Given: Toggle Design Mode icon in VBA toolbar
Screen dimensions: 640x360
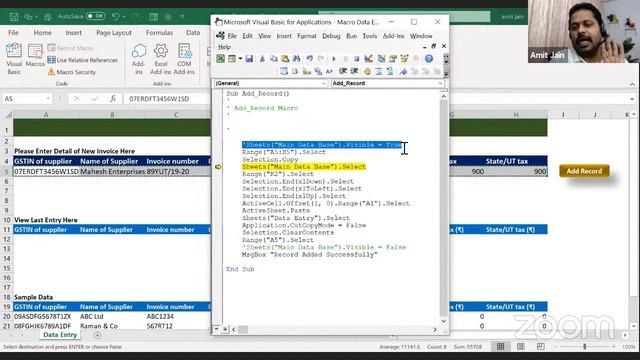Looking at the screenshot, I should (x=369, y=59).
